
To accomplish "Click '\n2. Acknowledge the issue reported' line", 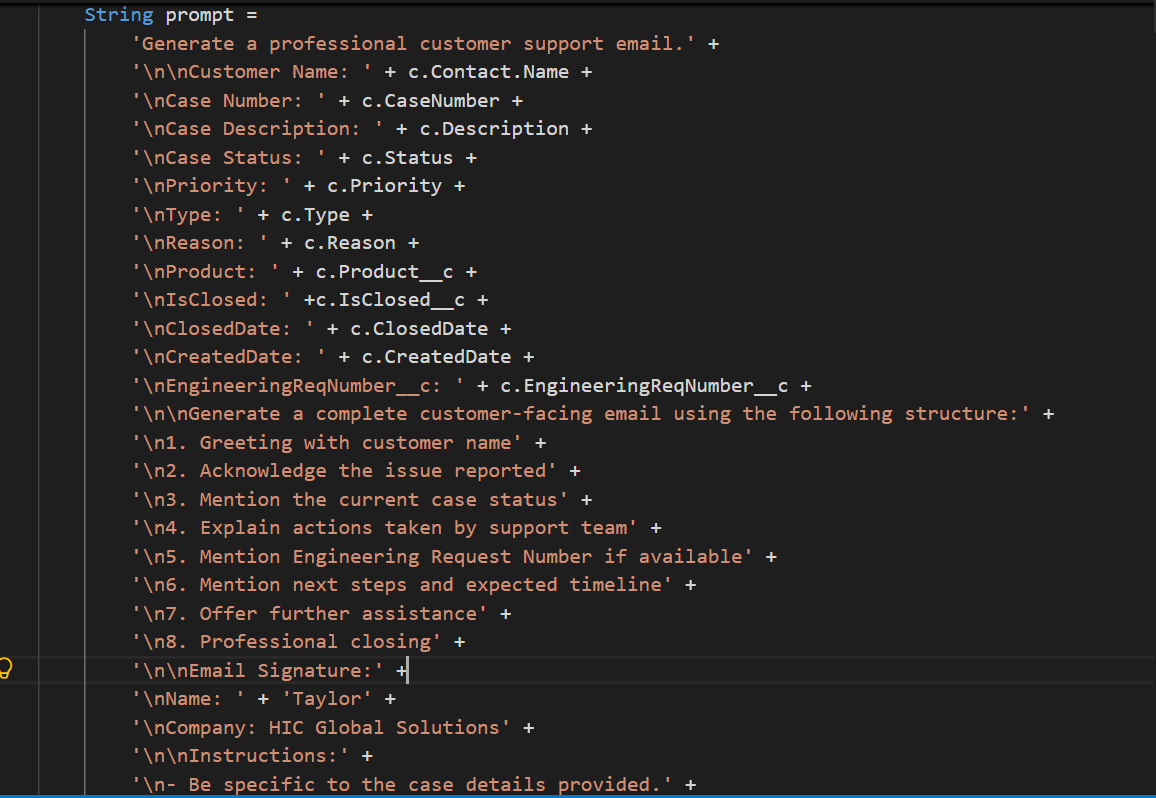I will [x=344, y=471].
